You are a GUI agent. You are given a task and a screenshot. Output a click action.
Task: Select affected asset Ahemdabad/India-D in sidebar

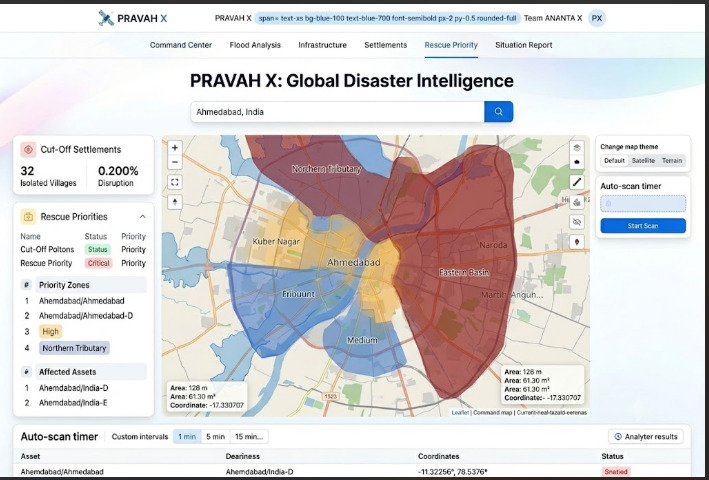point(74,388)
